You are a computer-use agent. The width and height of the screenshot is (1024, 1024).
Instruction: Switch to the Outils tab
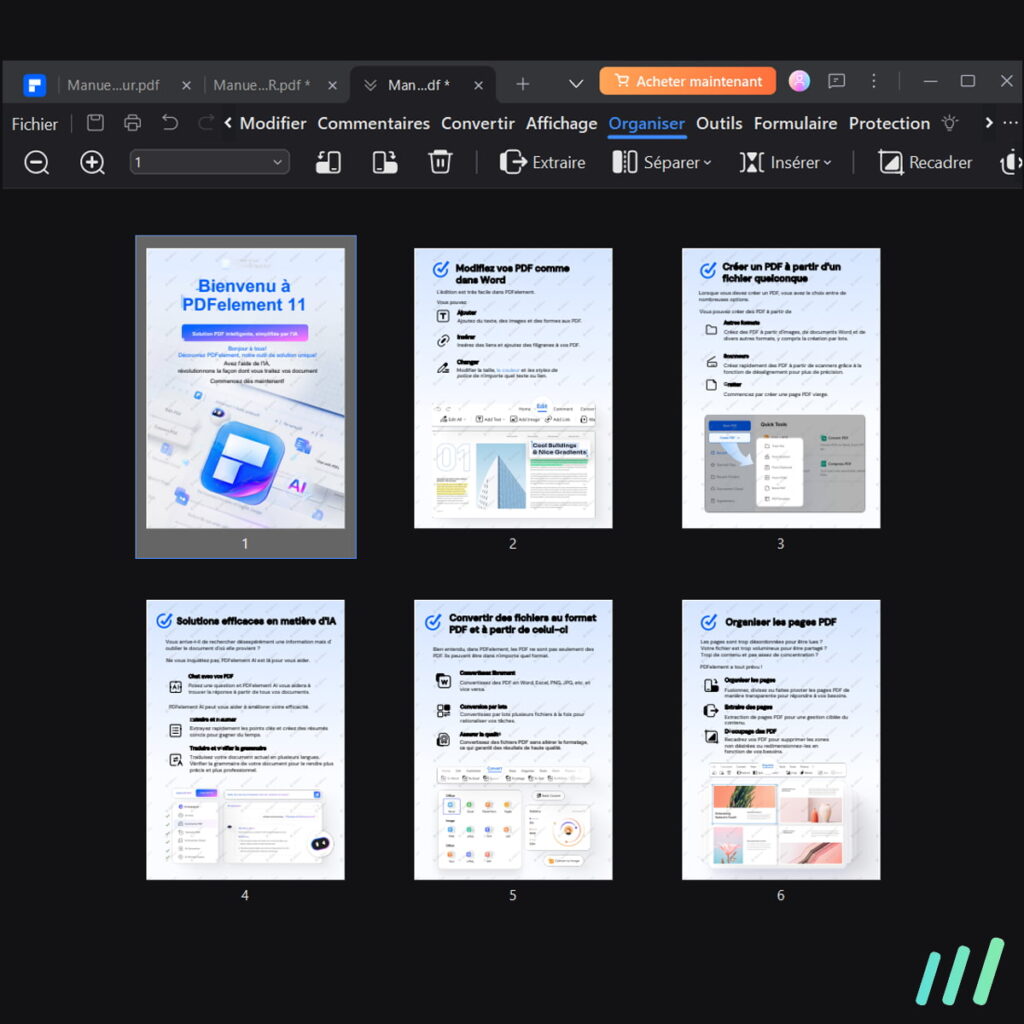[719, 123]
